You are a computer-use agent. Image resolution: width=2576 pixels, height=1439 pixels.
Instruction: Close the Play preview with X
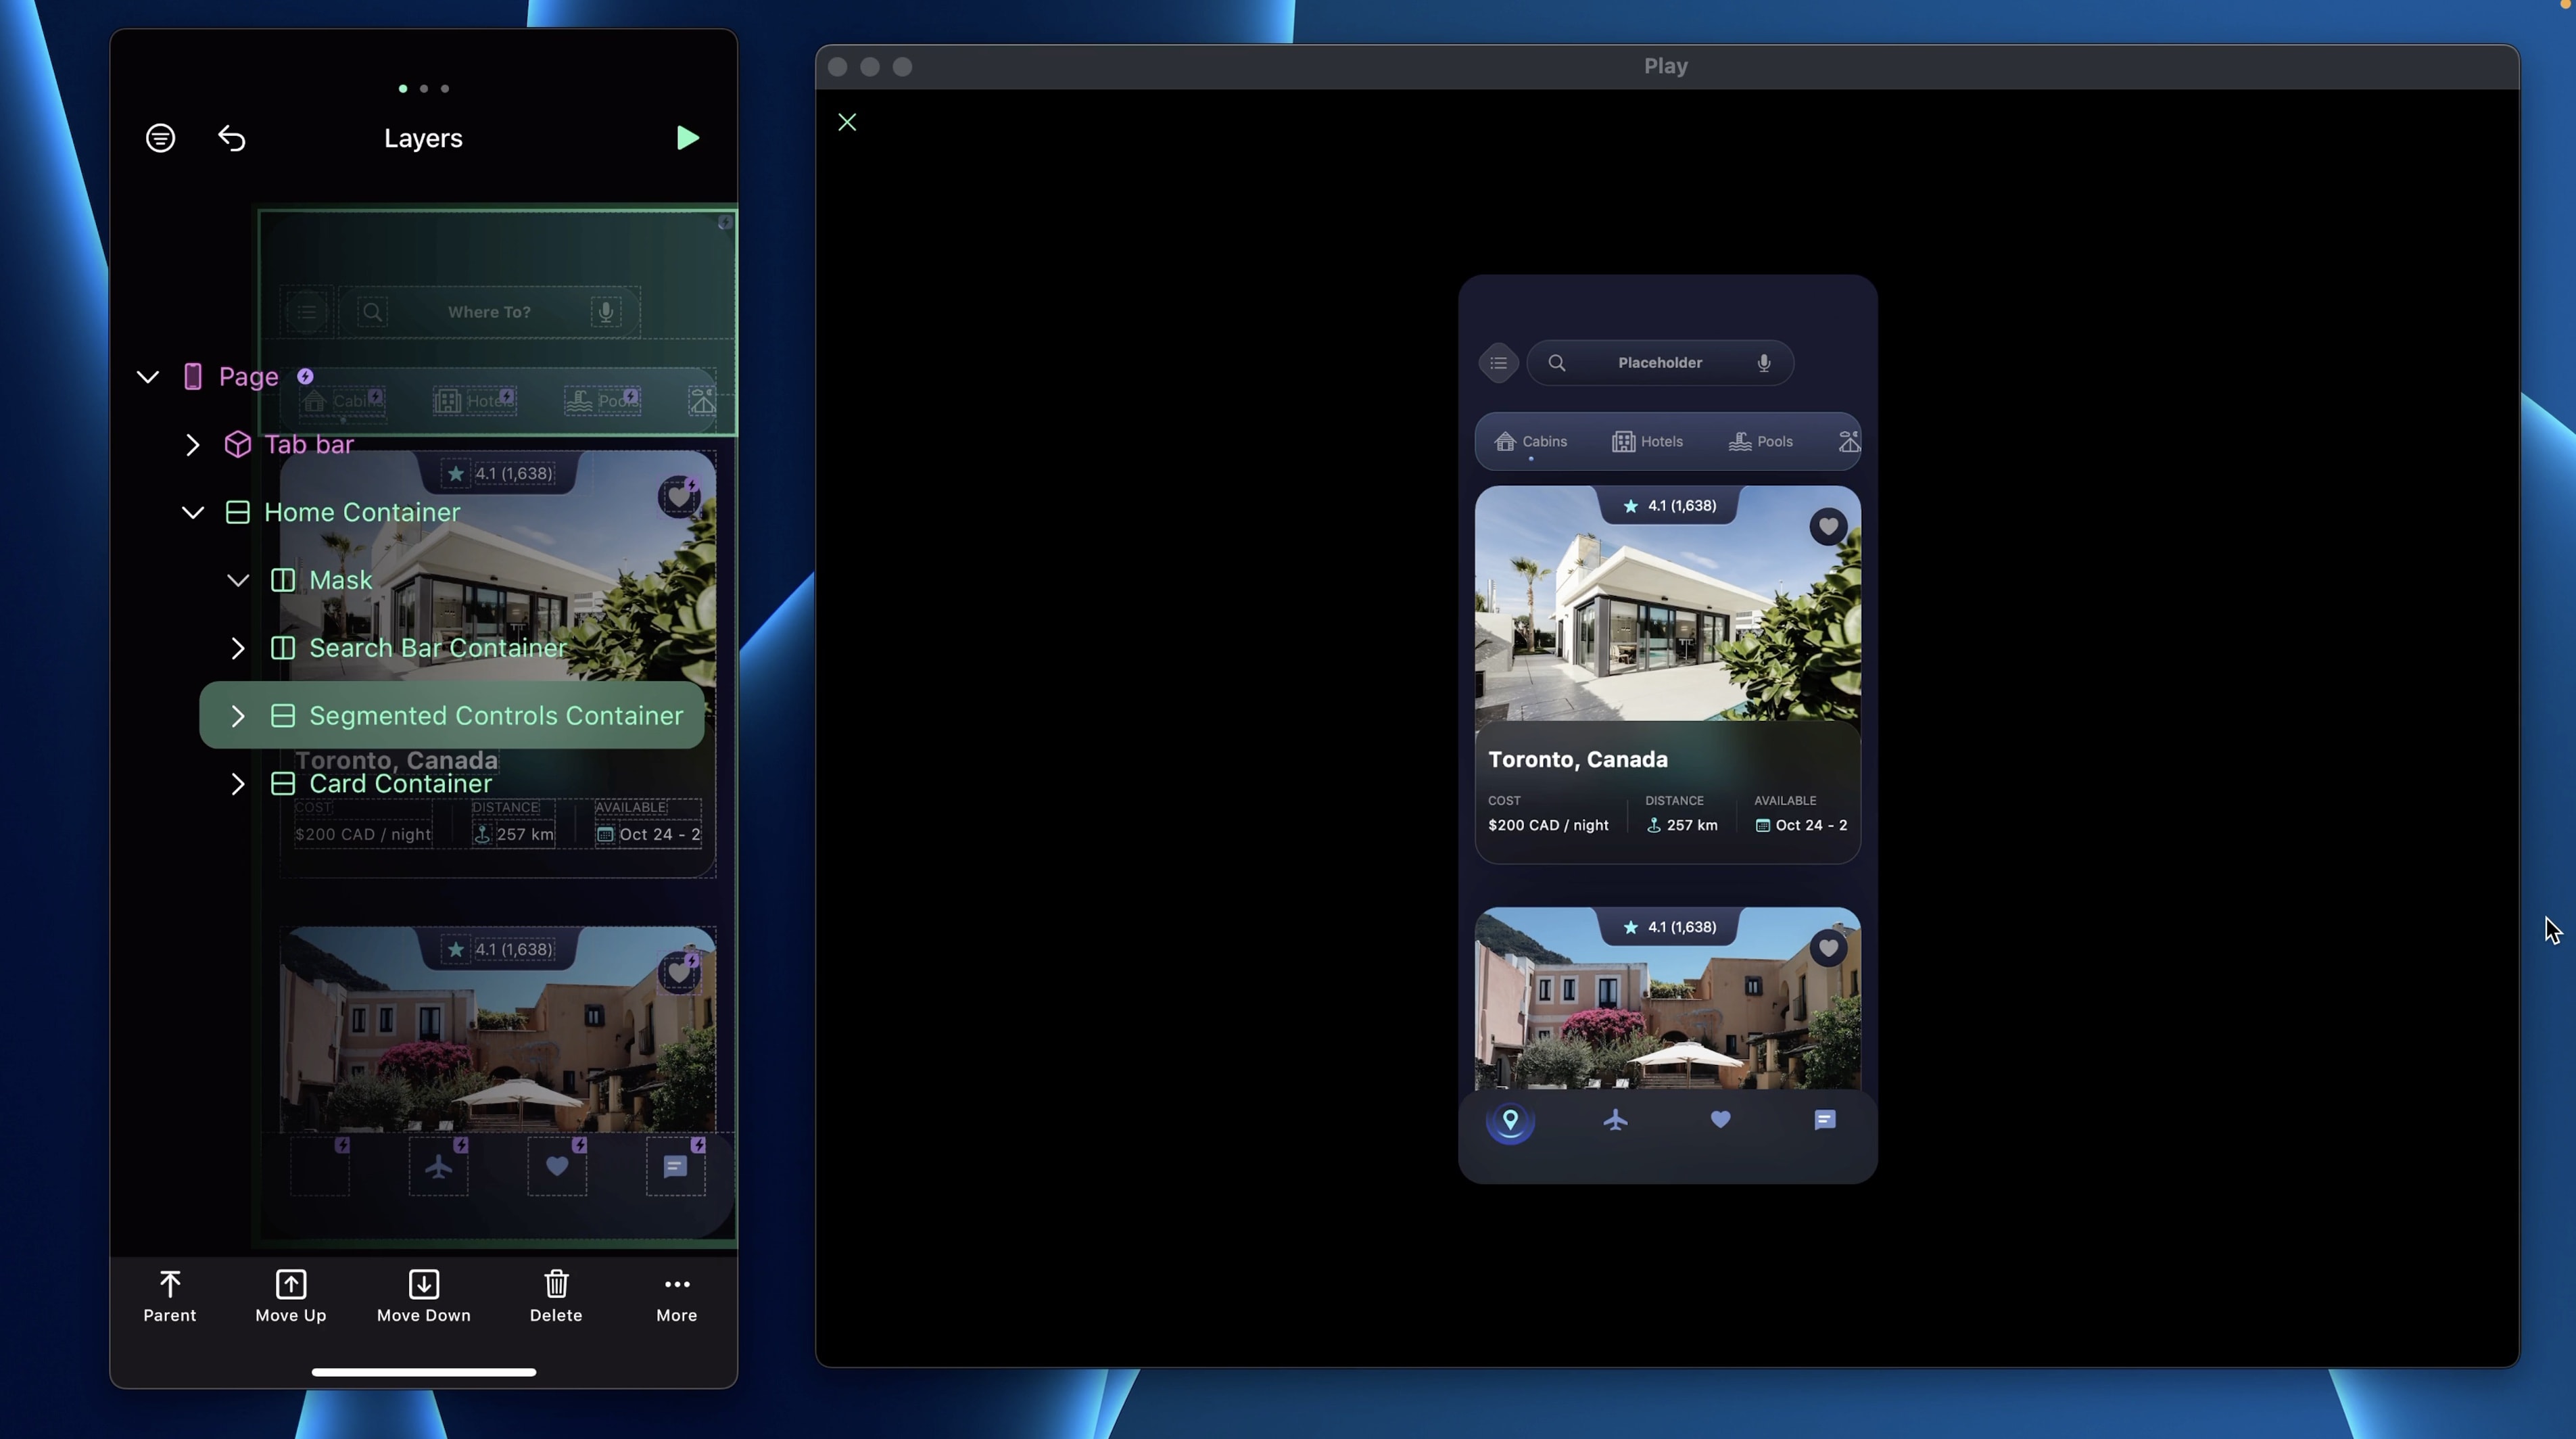(847, 122)
